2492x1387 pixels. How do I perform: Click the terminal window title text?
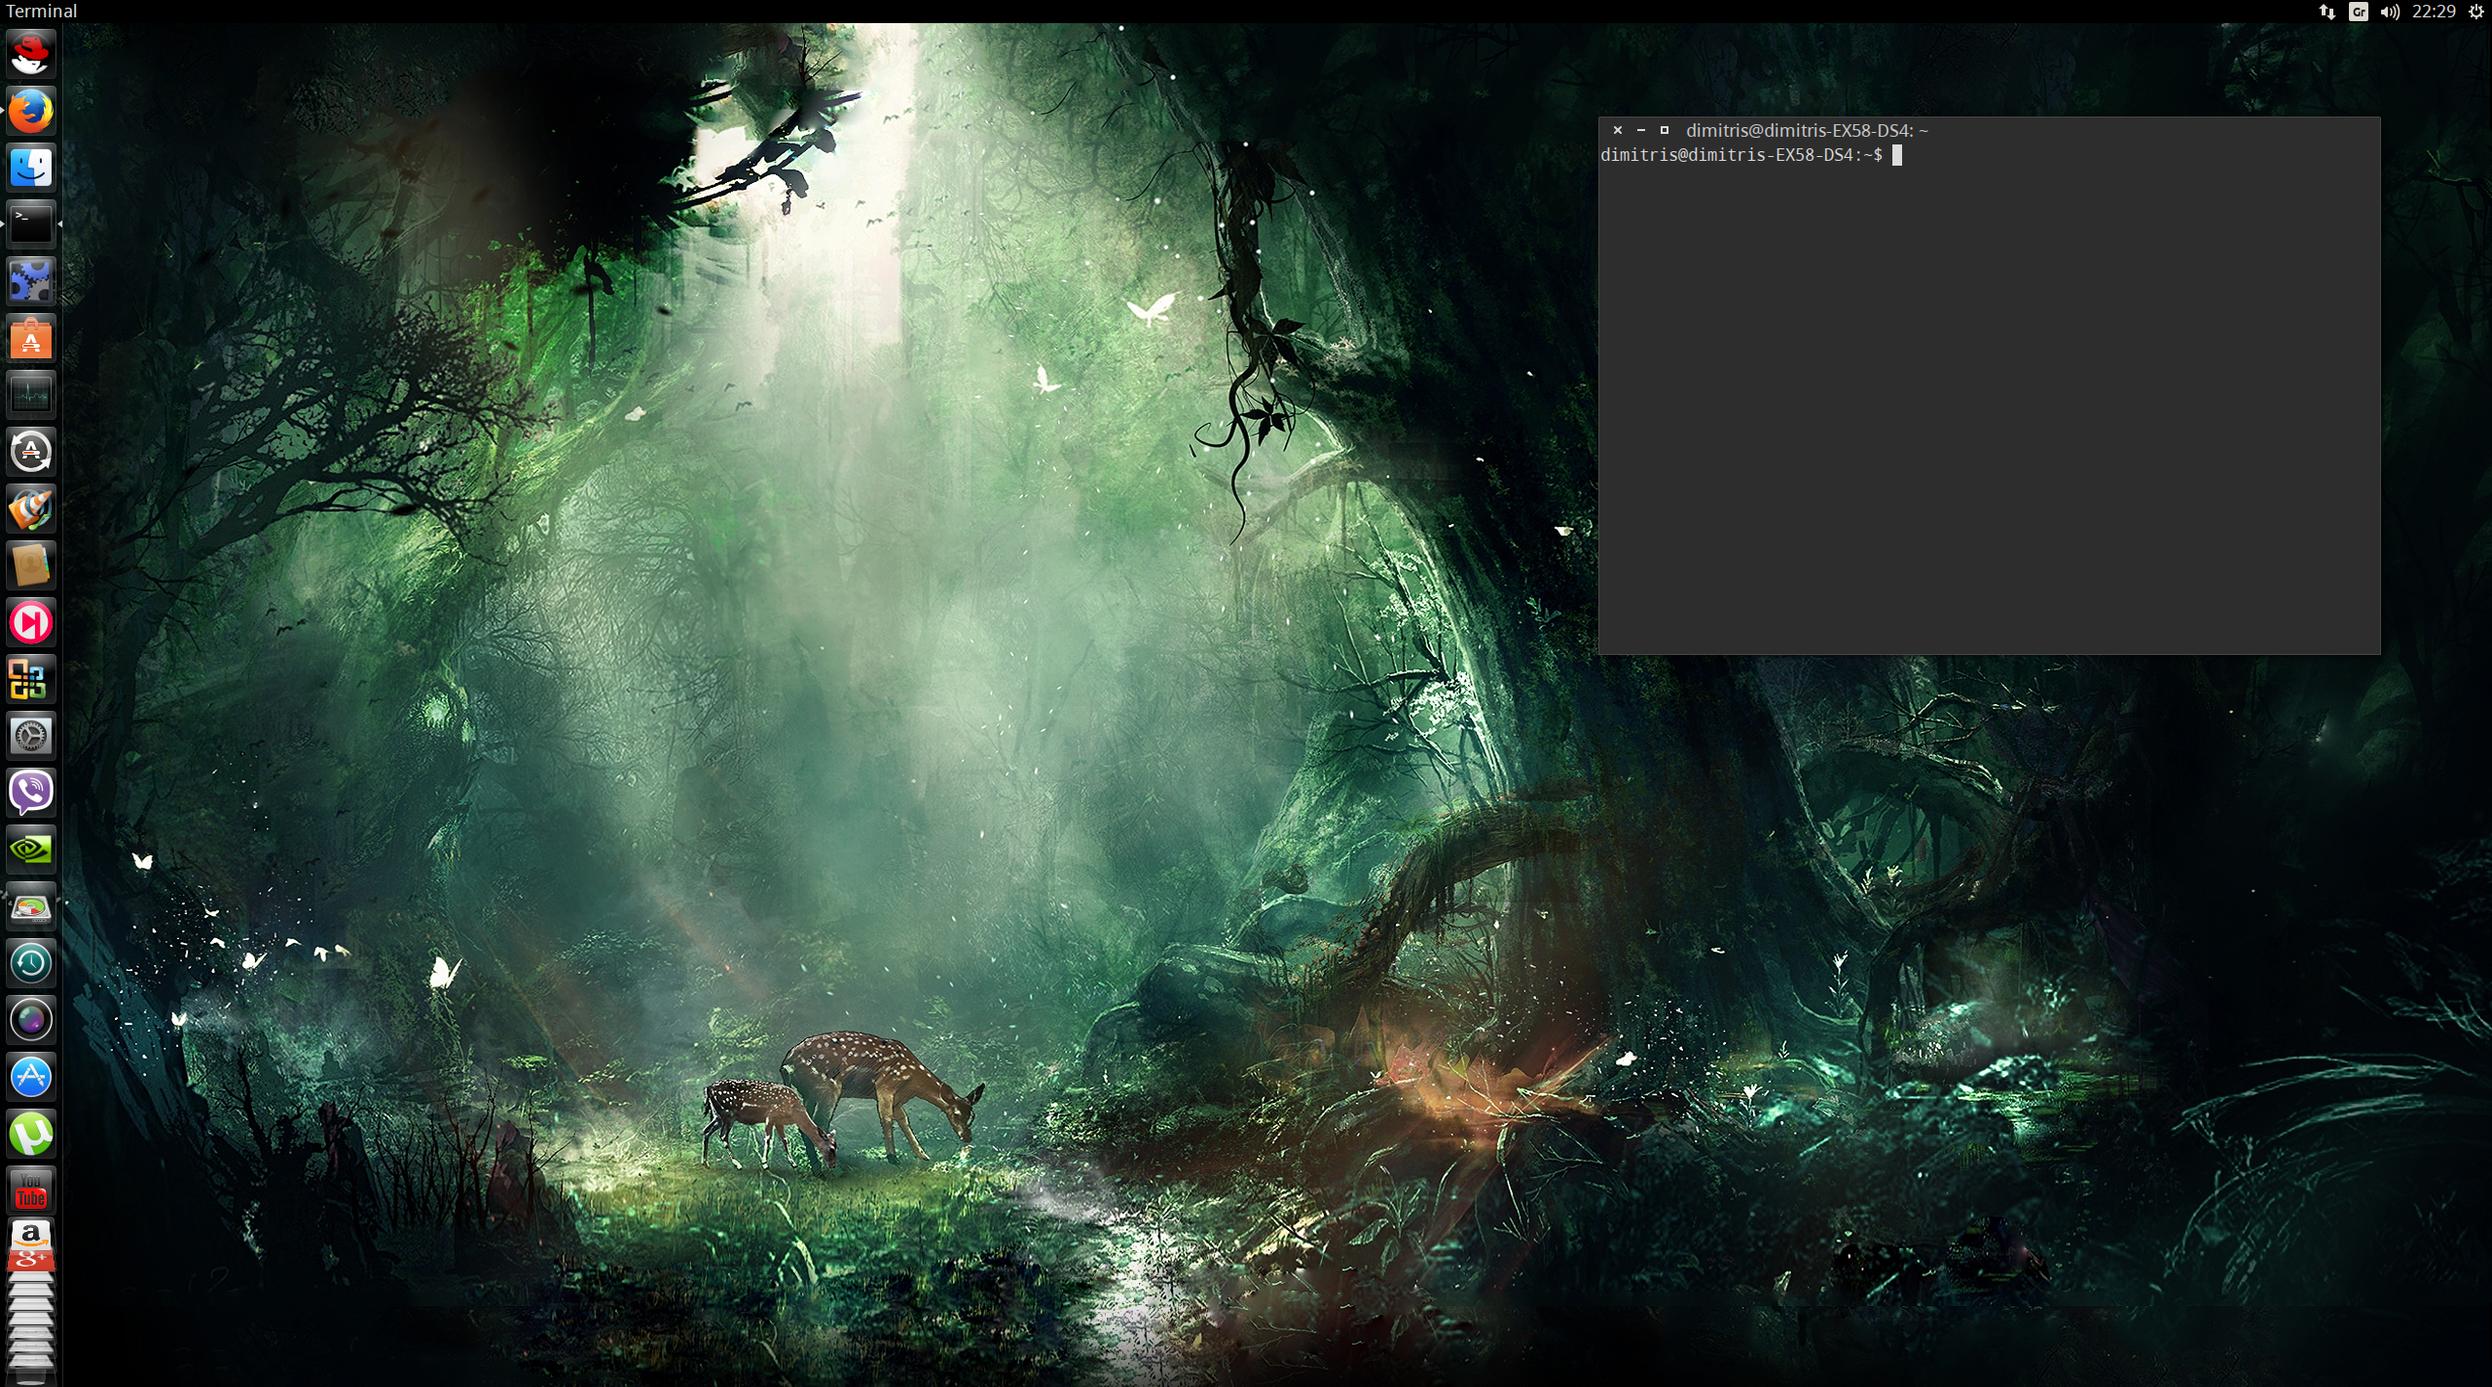(1806, 131)
